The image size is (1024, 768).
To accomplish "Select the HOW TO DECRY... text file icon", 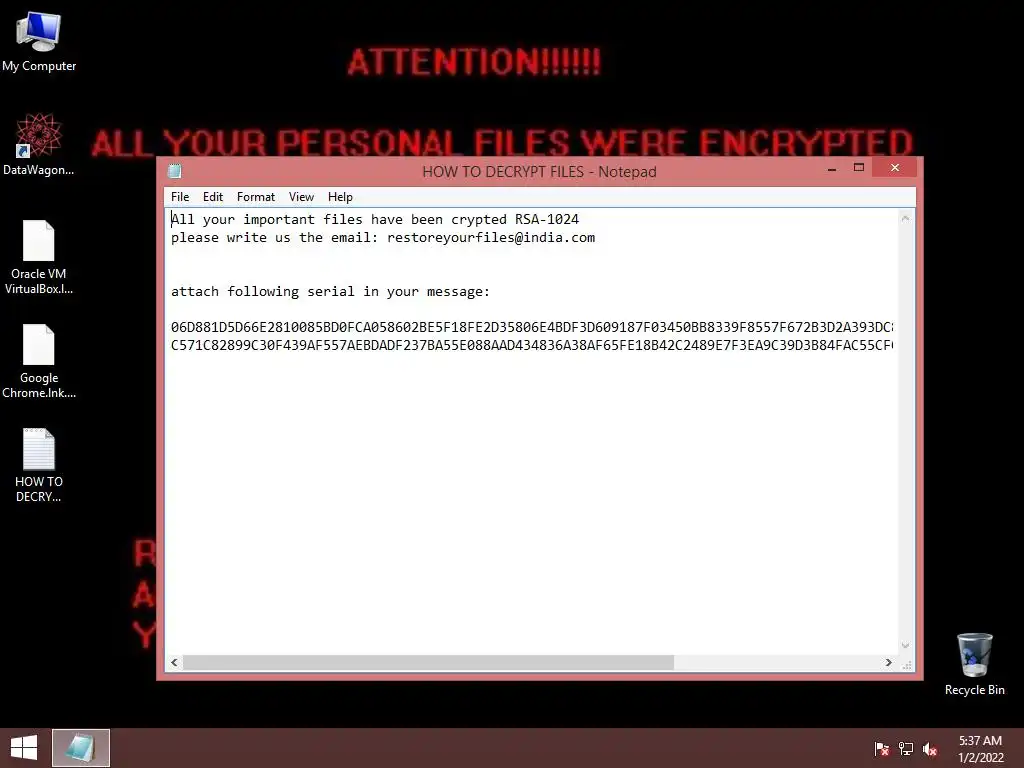I will point(39,465).
